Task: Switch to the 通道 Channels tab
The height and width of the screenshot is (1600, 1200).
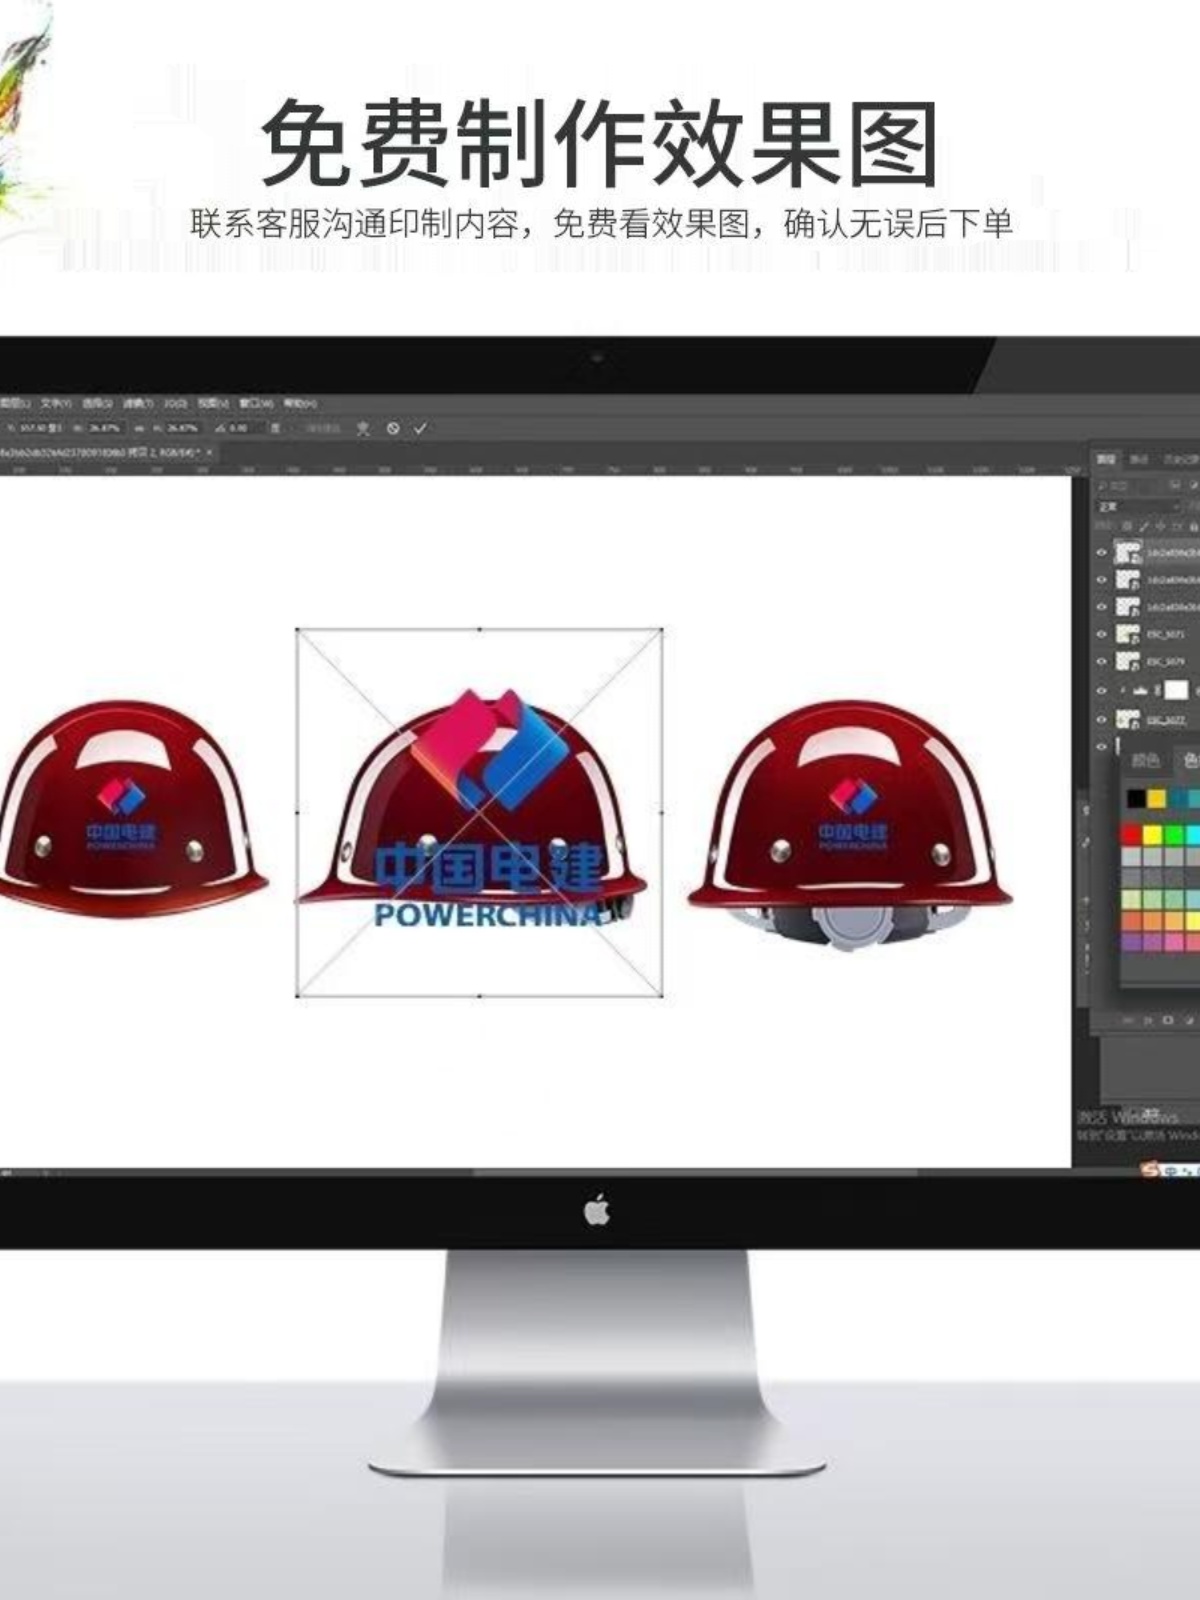Action: pos(1138,459)
